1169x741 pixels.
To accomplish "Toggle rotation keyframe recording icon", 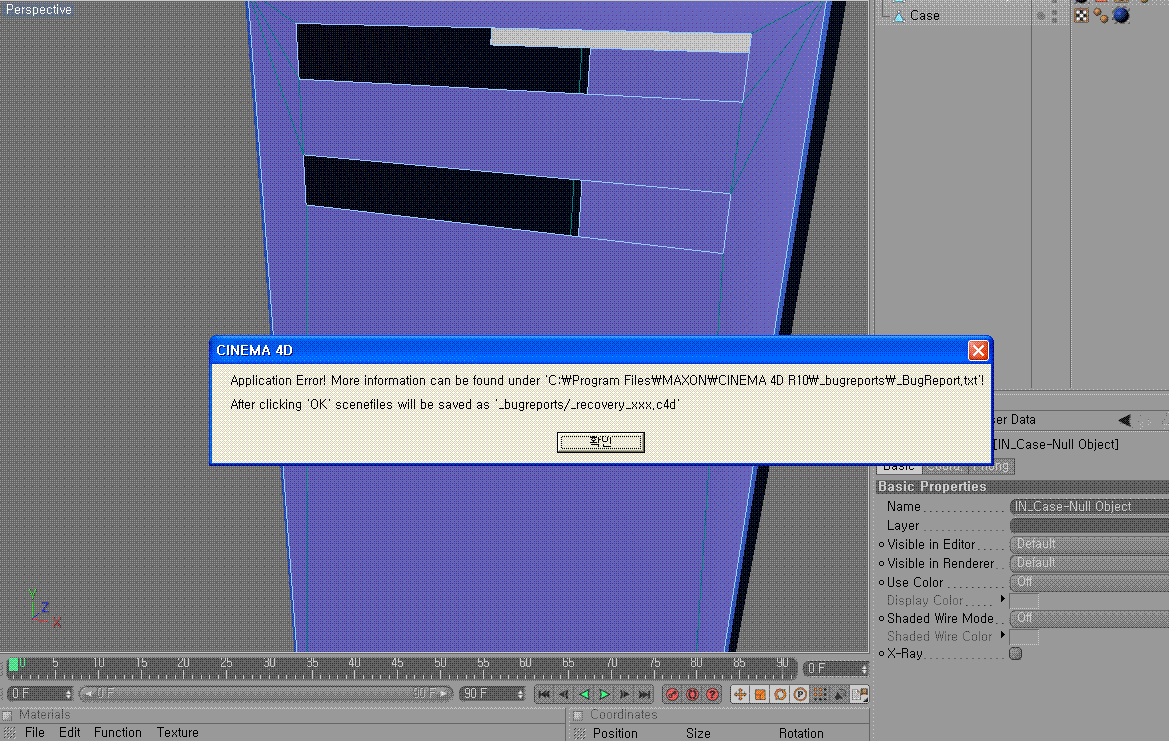I will (x=780, y=695).
